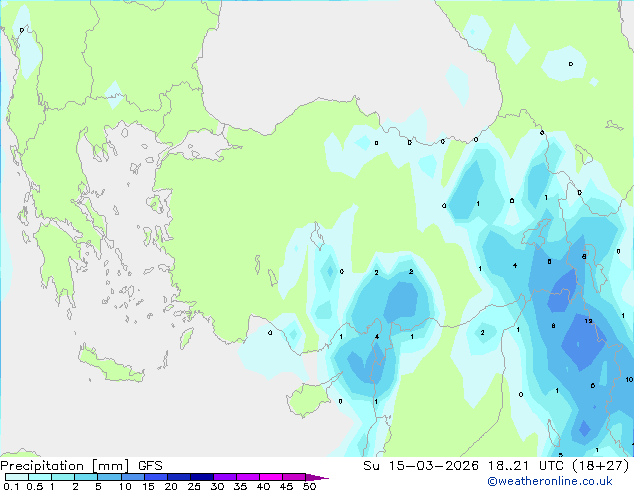634x490 pixels.
Task: Choose the 10–15 mm legend swatch
Action: coord(132,477)
